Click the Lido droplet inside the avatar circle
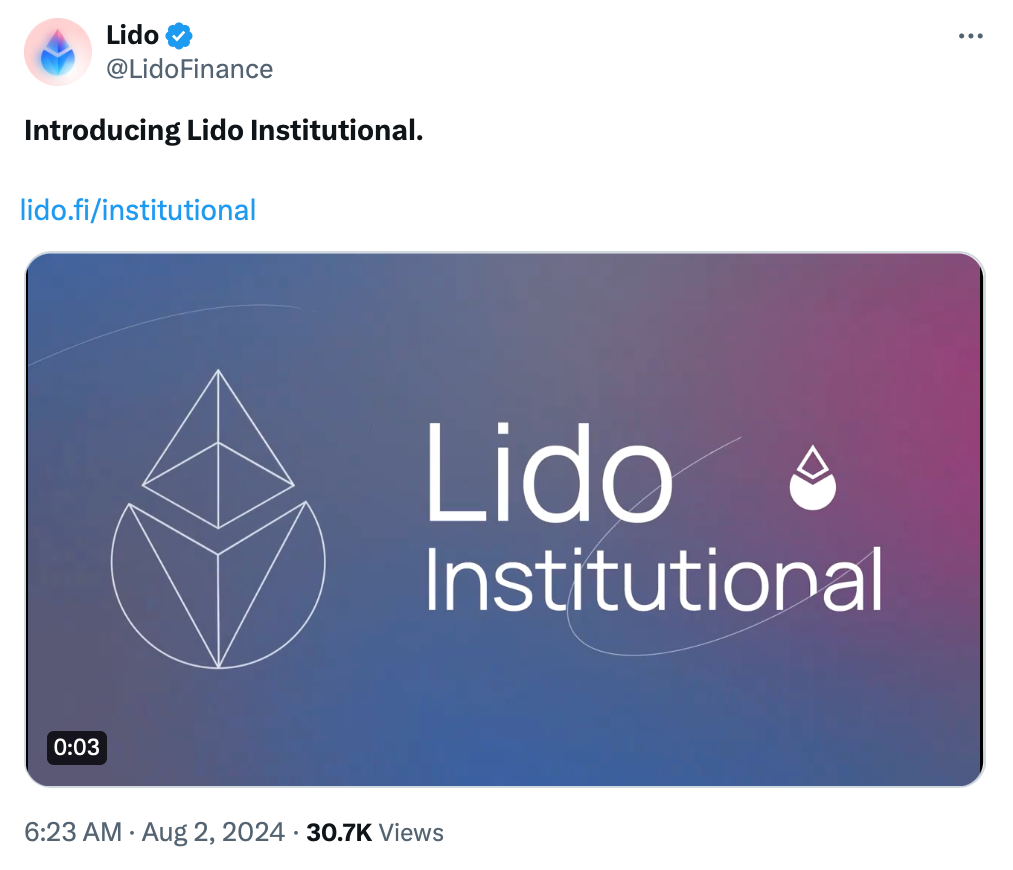1013x870 pixels. [x=57, y=50]
